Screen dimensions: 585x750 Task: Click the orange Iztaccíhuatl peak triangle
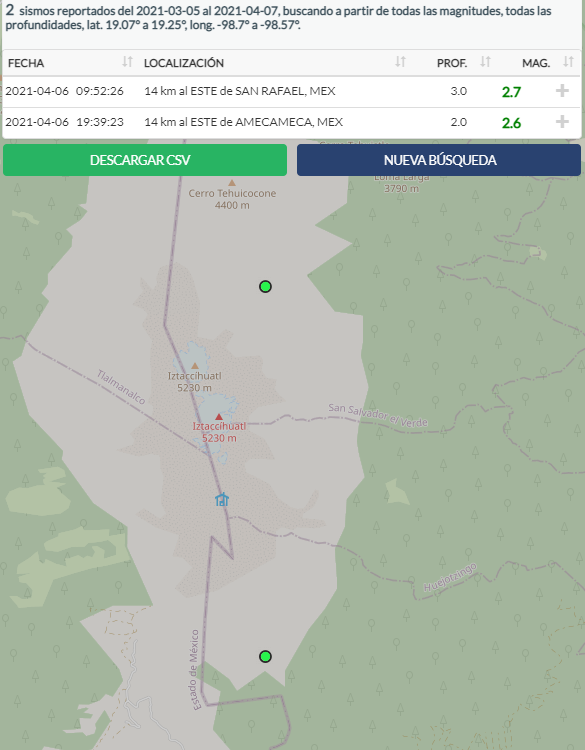click(195, 366)
